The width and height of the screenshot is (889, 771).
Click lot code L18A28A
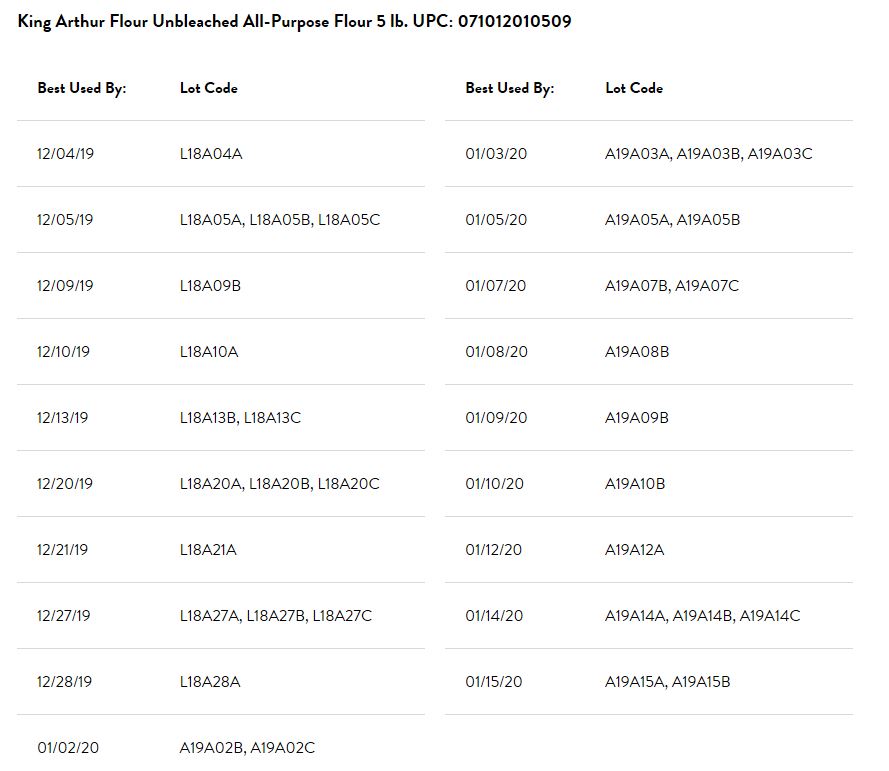click(210, 682)
